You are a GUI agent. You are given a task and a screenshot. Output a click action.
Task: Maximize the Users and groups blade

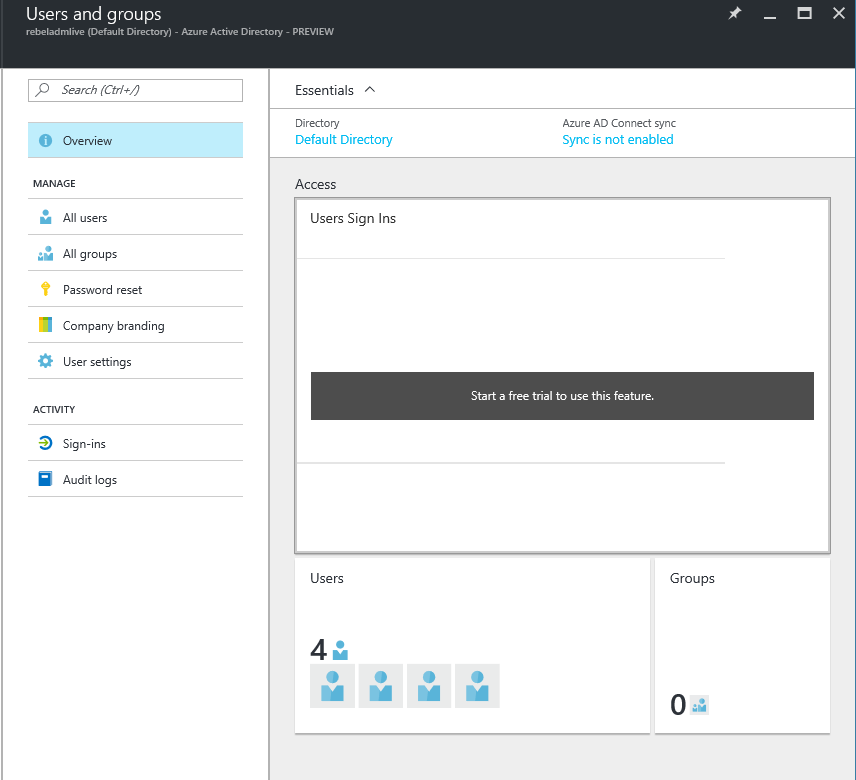(804, 13)
